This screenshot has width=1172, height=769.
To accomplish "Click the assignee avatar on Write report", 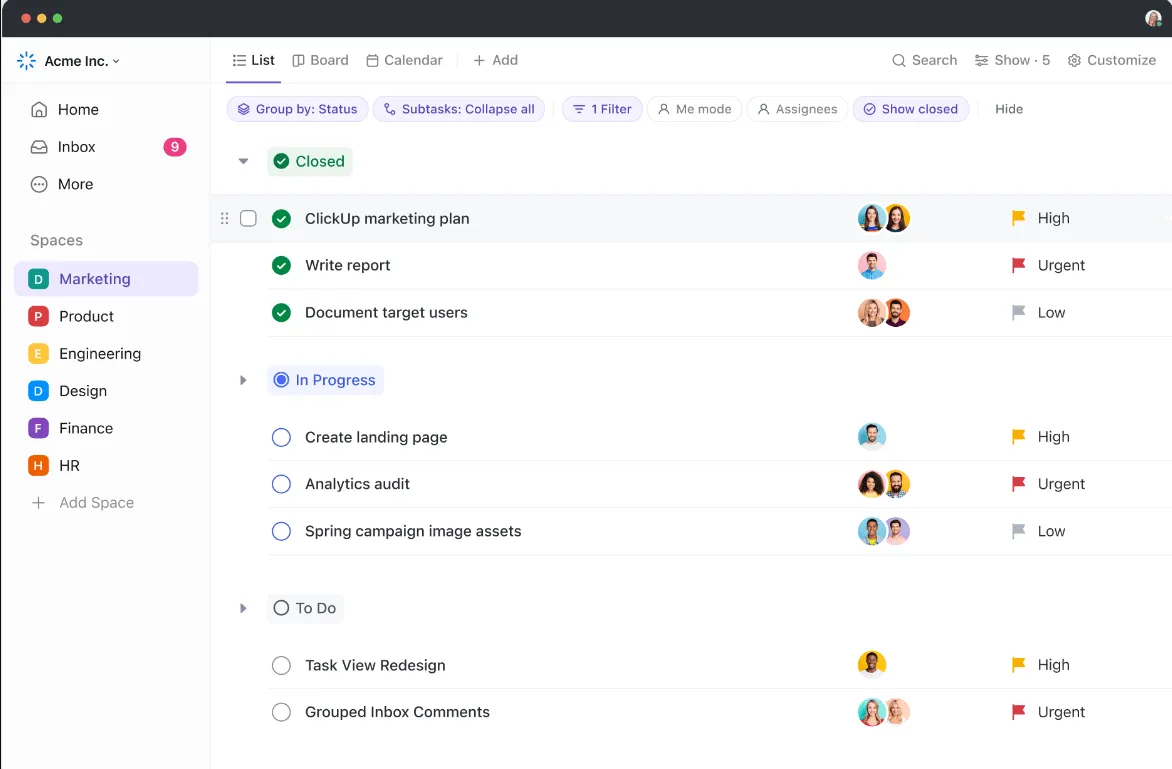I will (x=872, y=265).
